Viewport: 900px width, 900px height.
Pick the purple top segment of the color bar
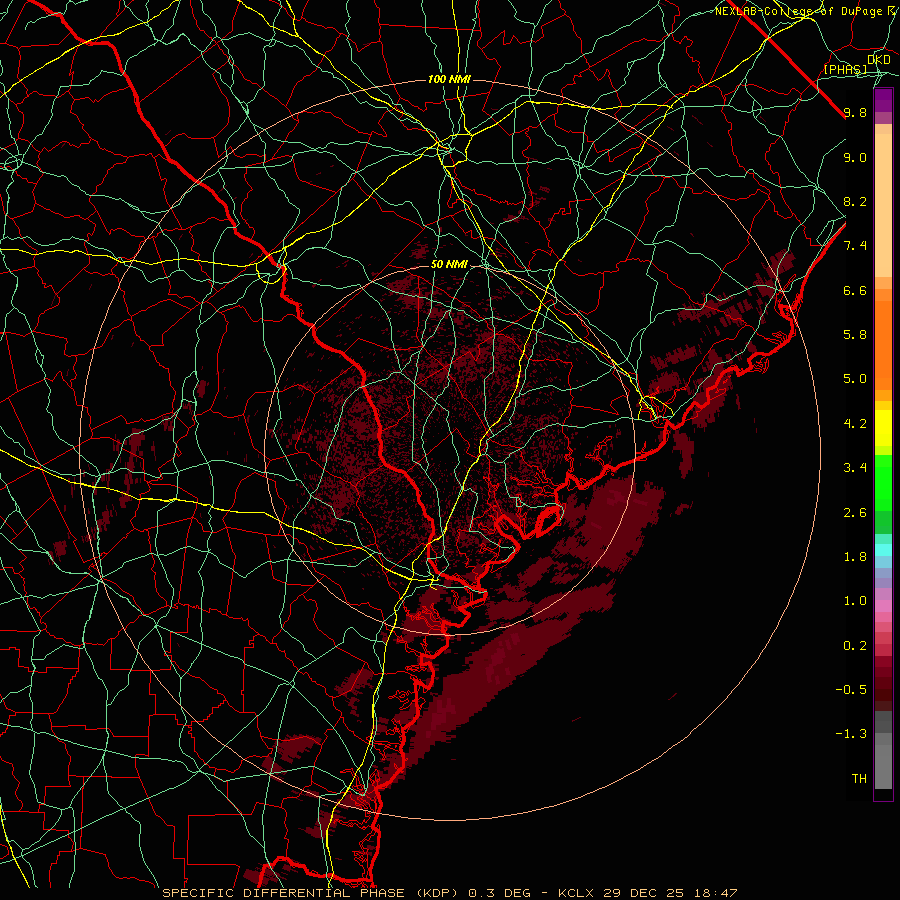[883, 100]
